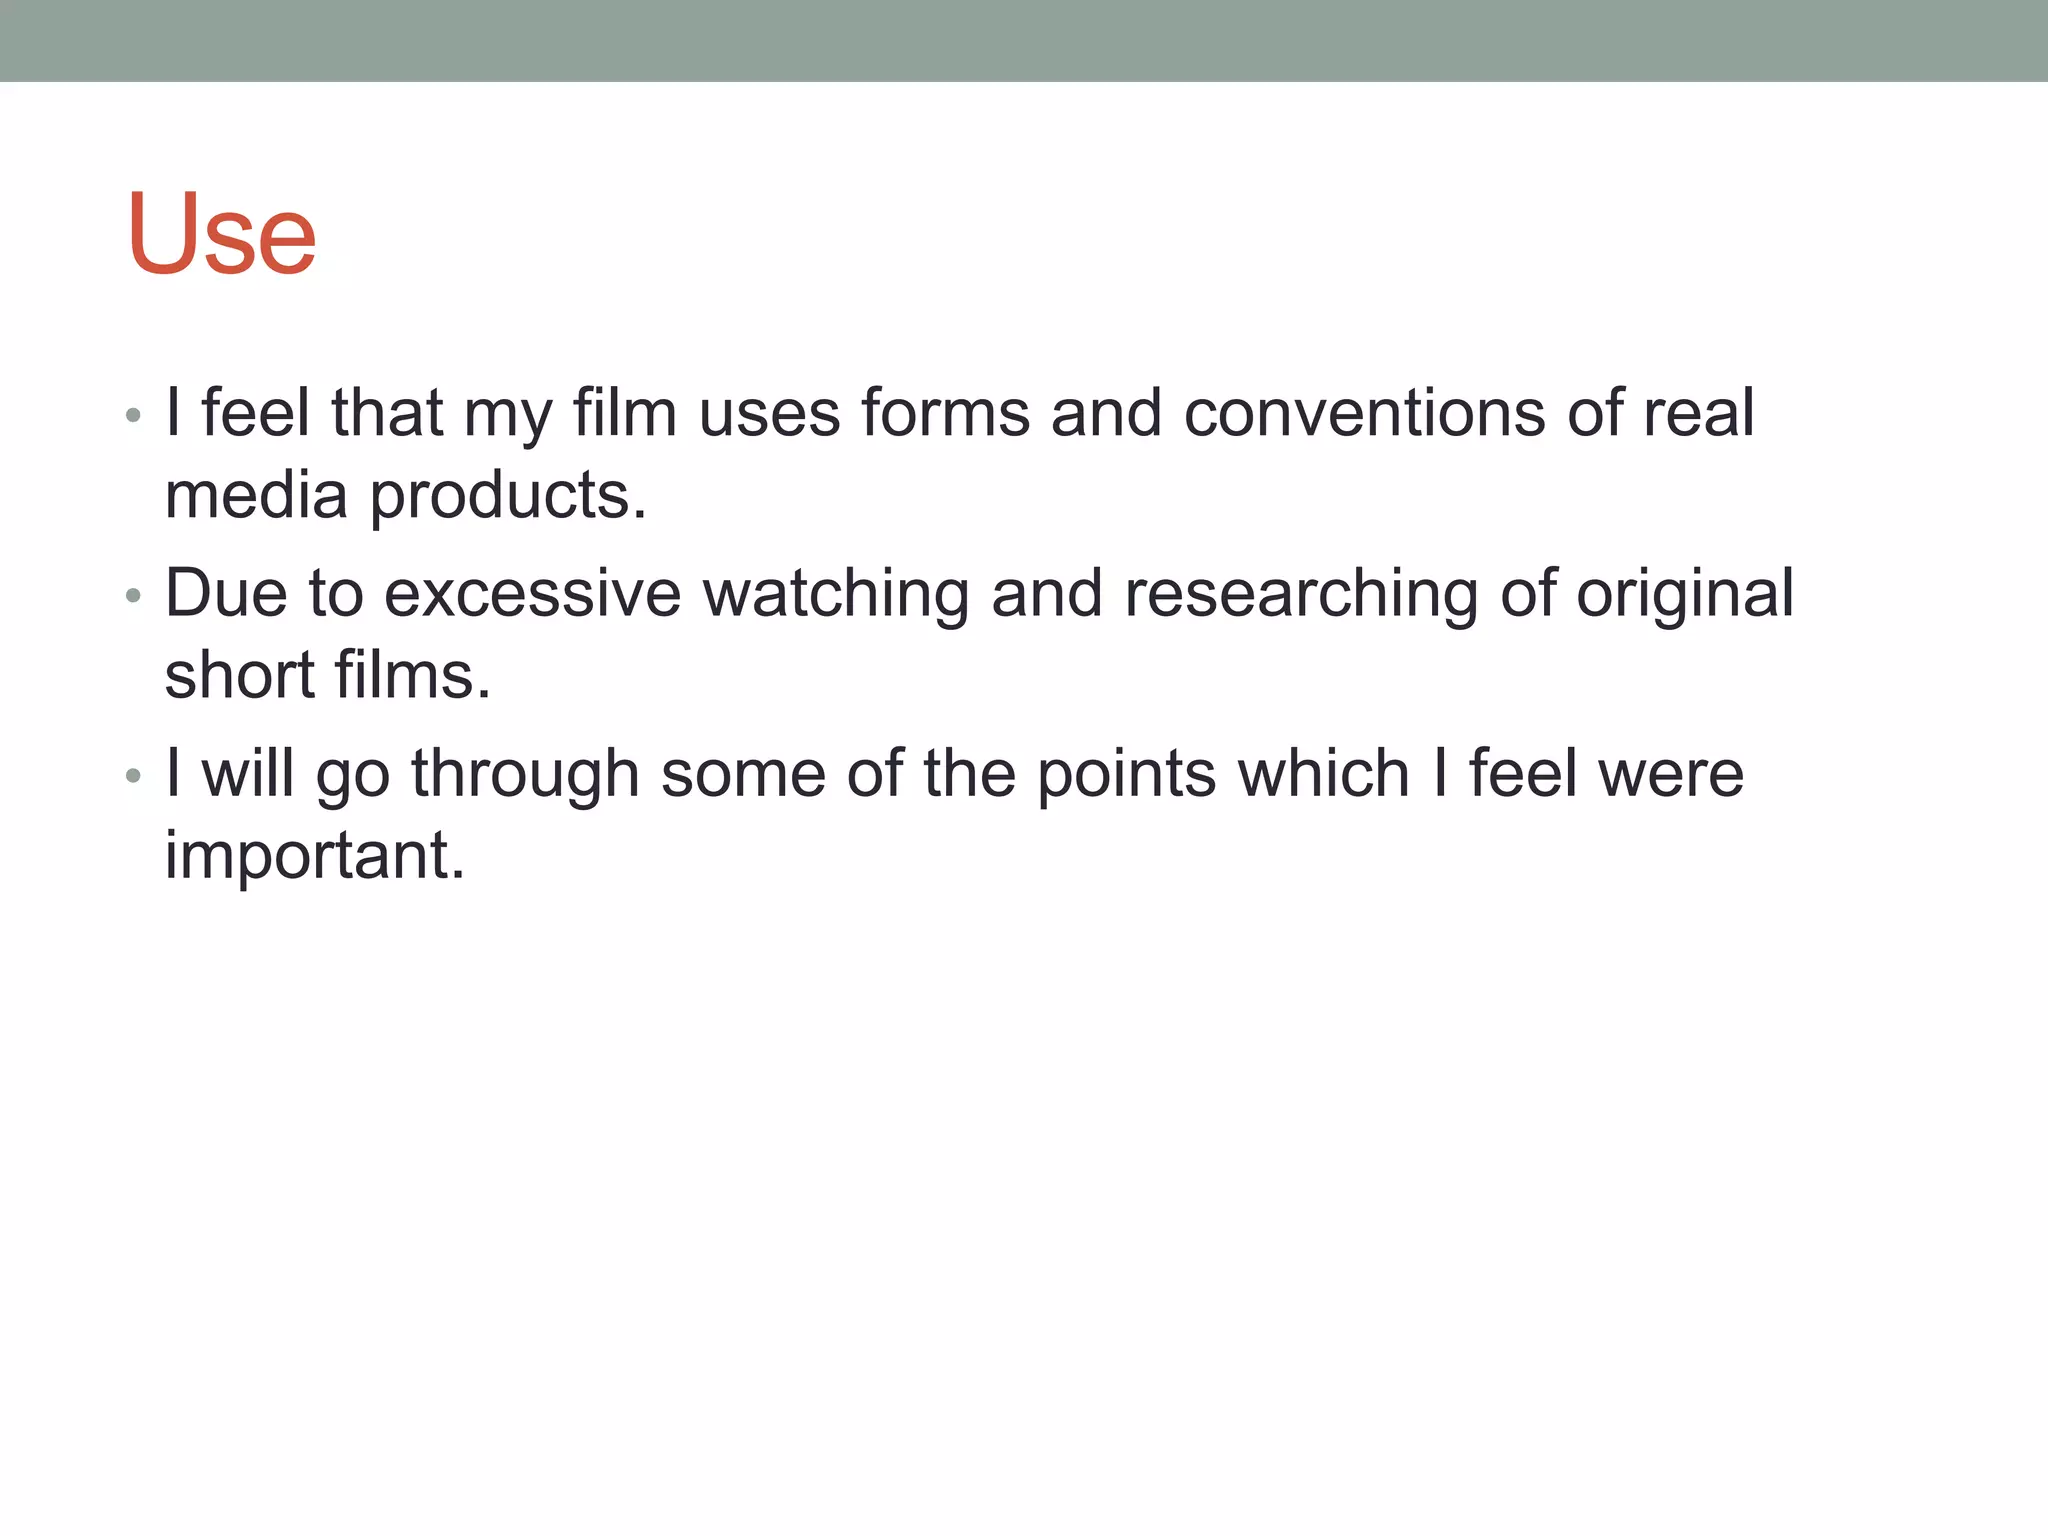Viewport: 2048px width, 1536px height.
Task: Click the text 'short films.'
Action: coord(327,675)
